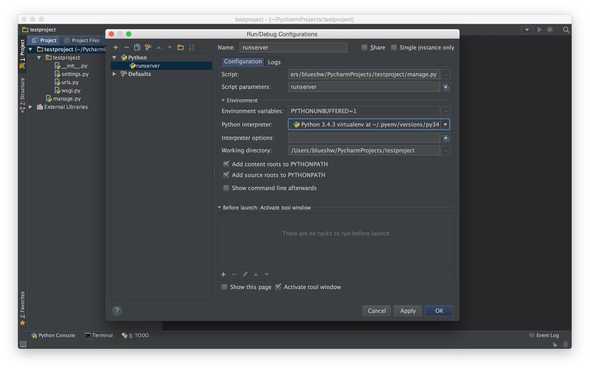This screenshot has height=371, width=590.
Task: Switch to Logs tab
Action: click(274, 62)
